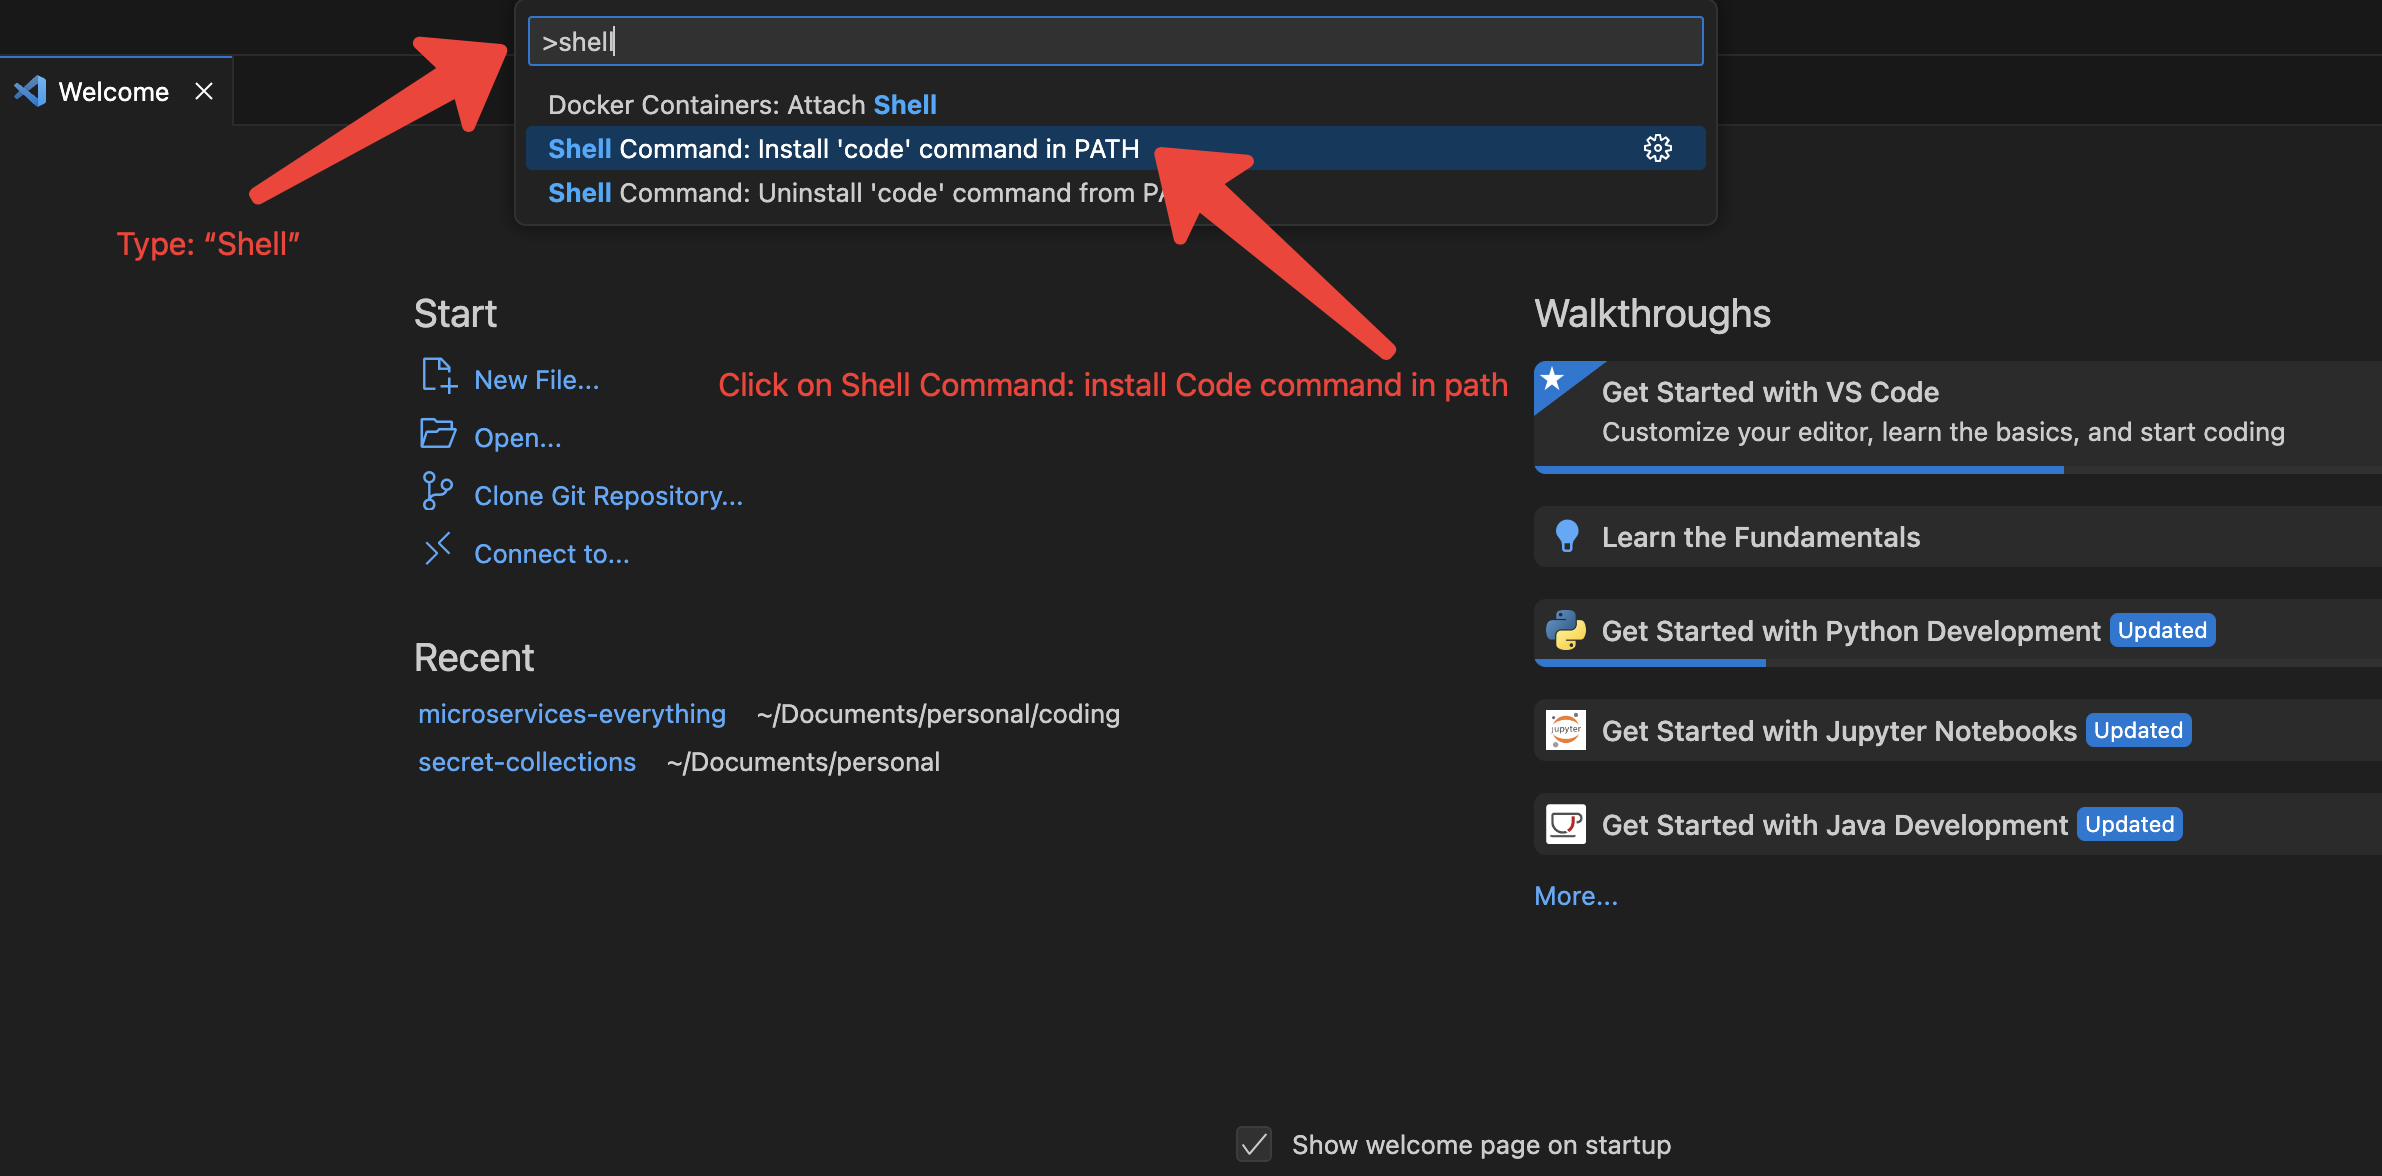Click the Python logo icon

(1566, 630)
